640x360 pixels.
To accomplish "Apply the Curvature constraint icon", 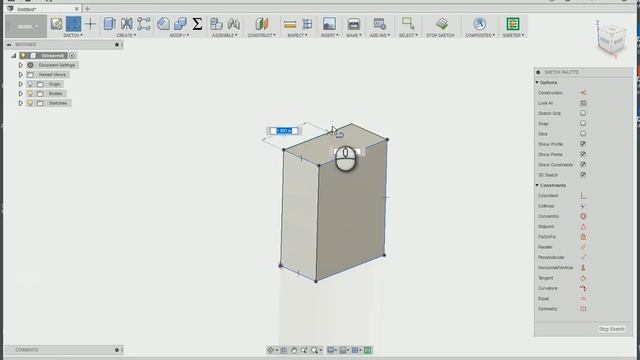I will [583, 288].
